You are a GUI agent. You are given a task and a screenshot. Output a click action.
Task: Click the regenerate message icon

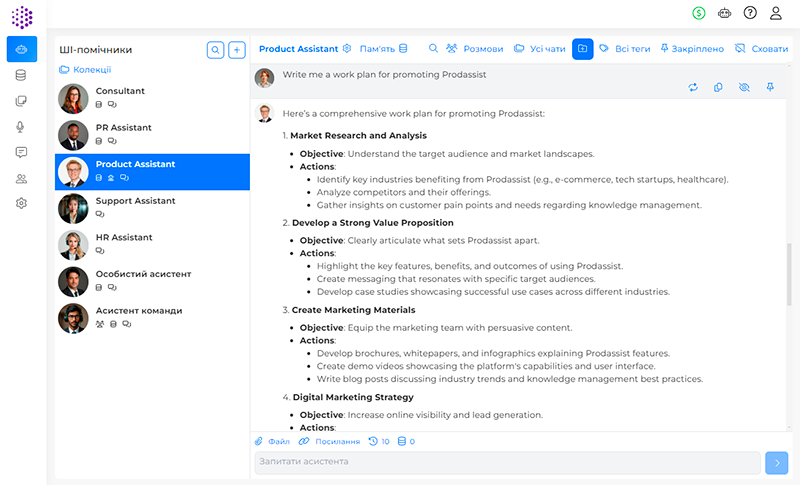(x=693, y=88)
